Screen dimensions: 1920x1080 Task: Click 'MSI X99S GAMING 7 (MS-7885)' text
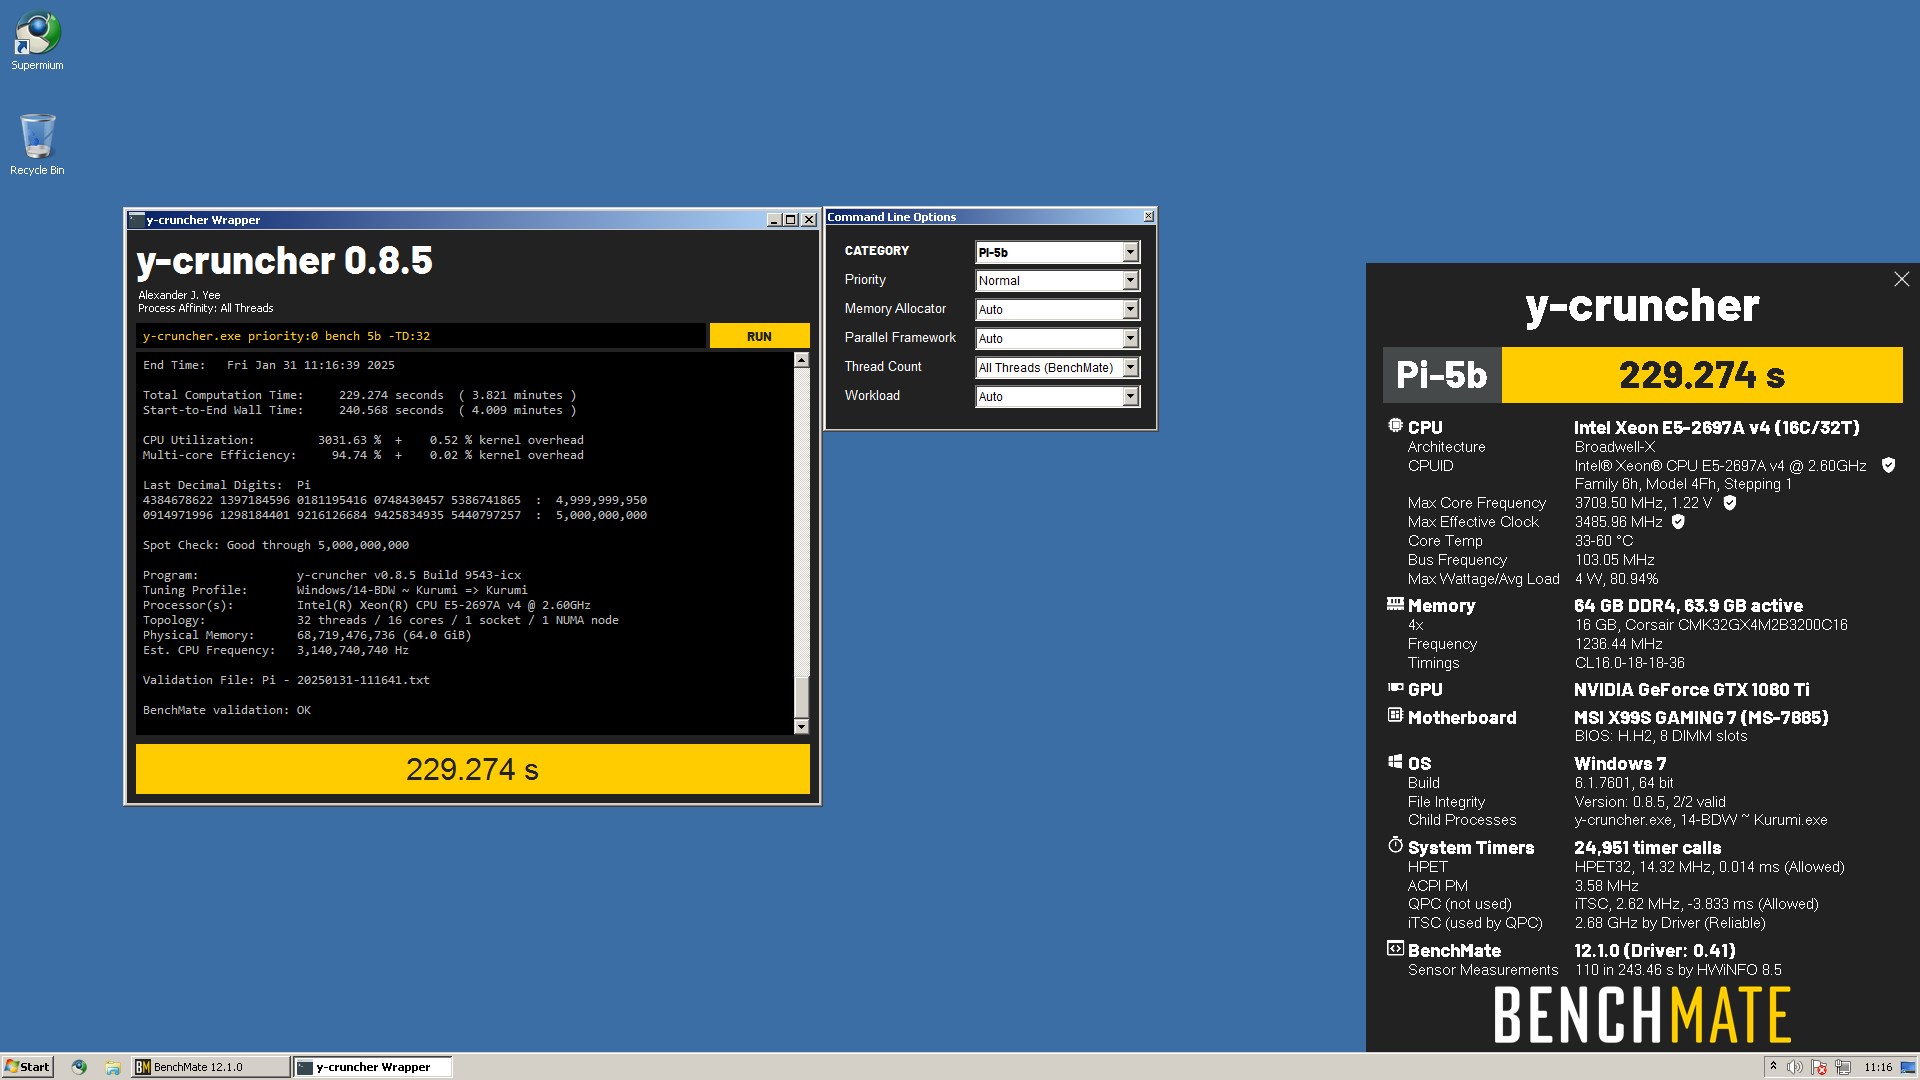click(1701, 718)
